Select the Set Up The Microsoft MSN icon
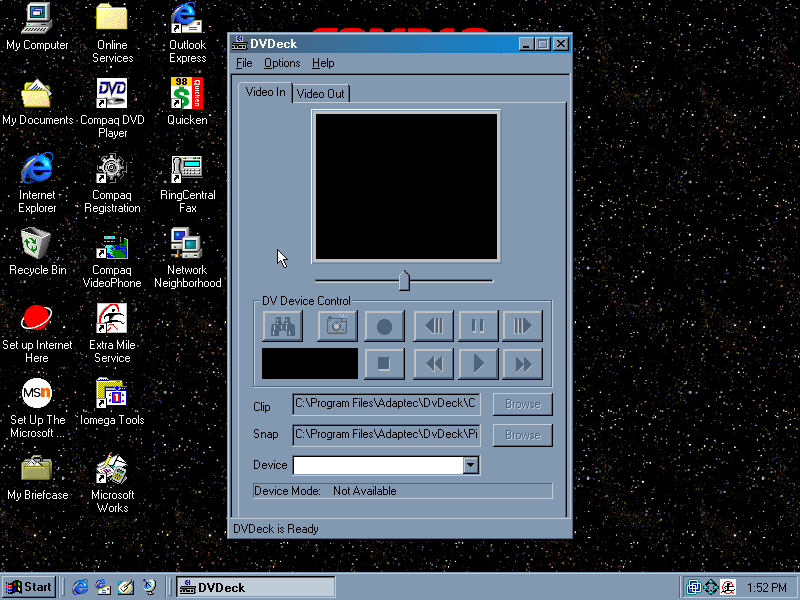 click(x=37, y=408)
